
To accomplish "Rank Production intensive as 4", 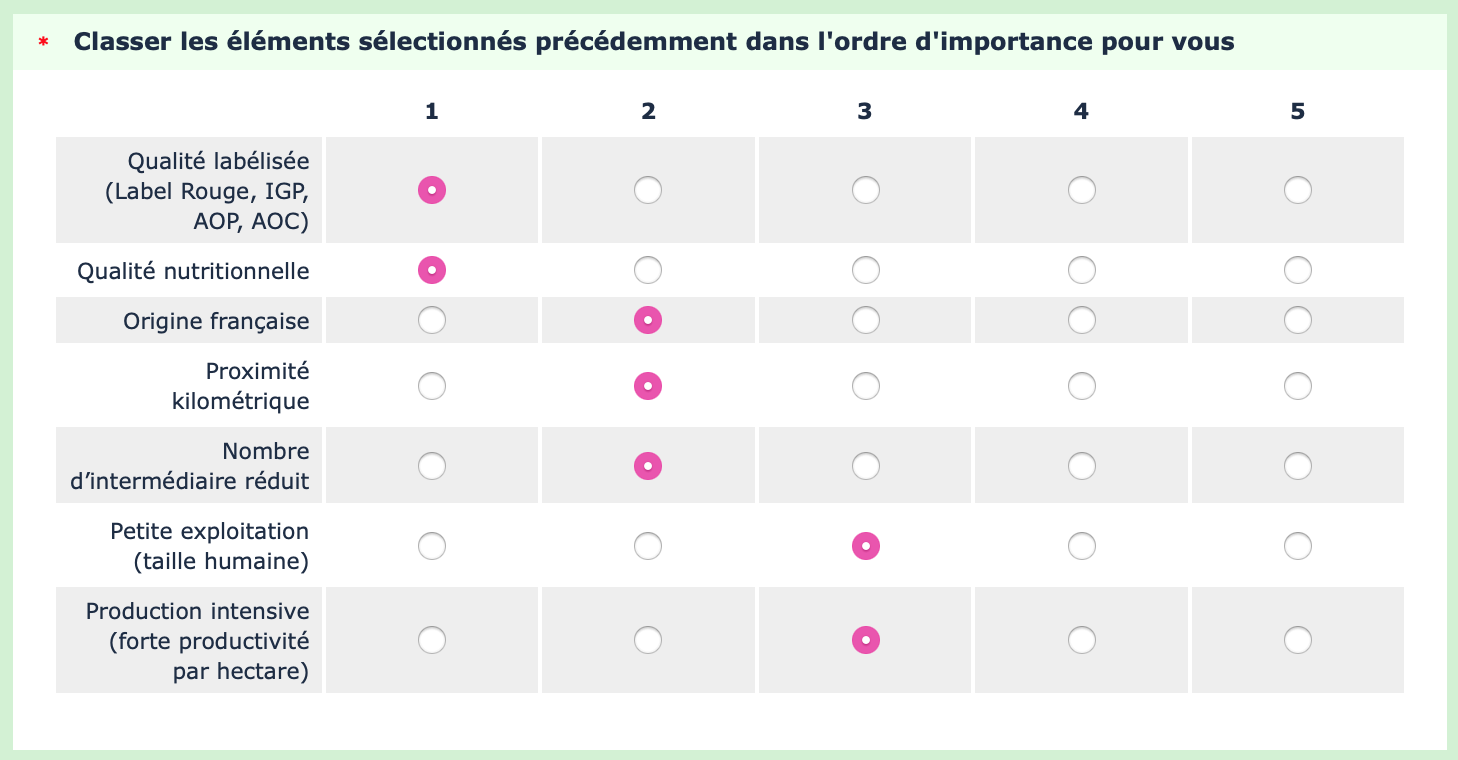I will click(1081, 640).
